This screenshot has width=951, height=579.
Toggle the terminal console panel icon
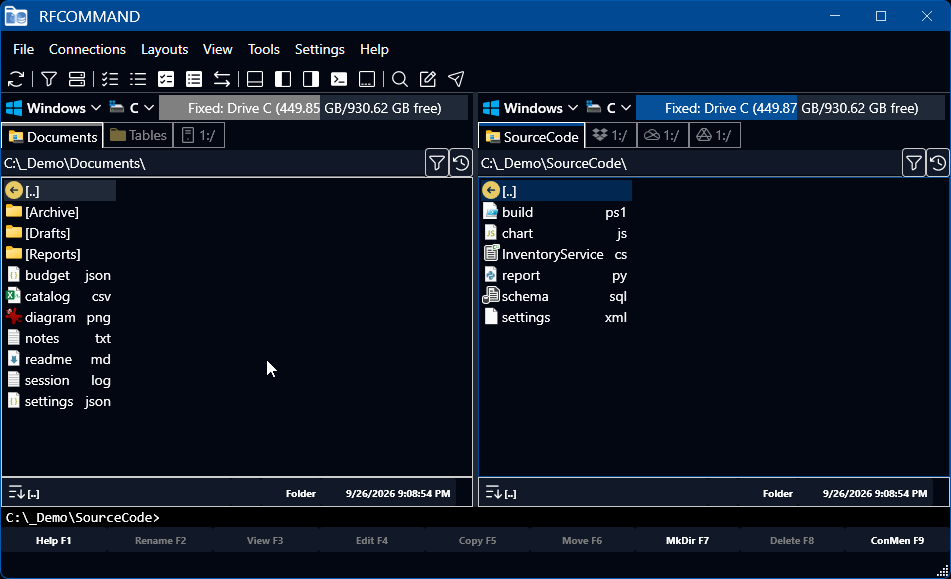pyautogui.click(x=338, y=79)
